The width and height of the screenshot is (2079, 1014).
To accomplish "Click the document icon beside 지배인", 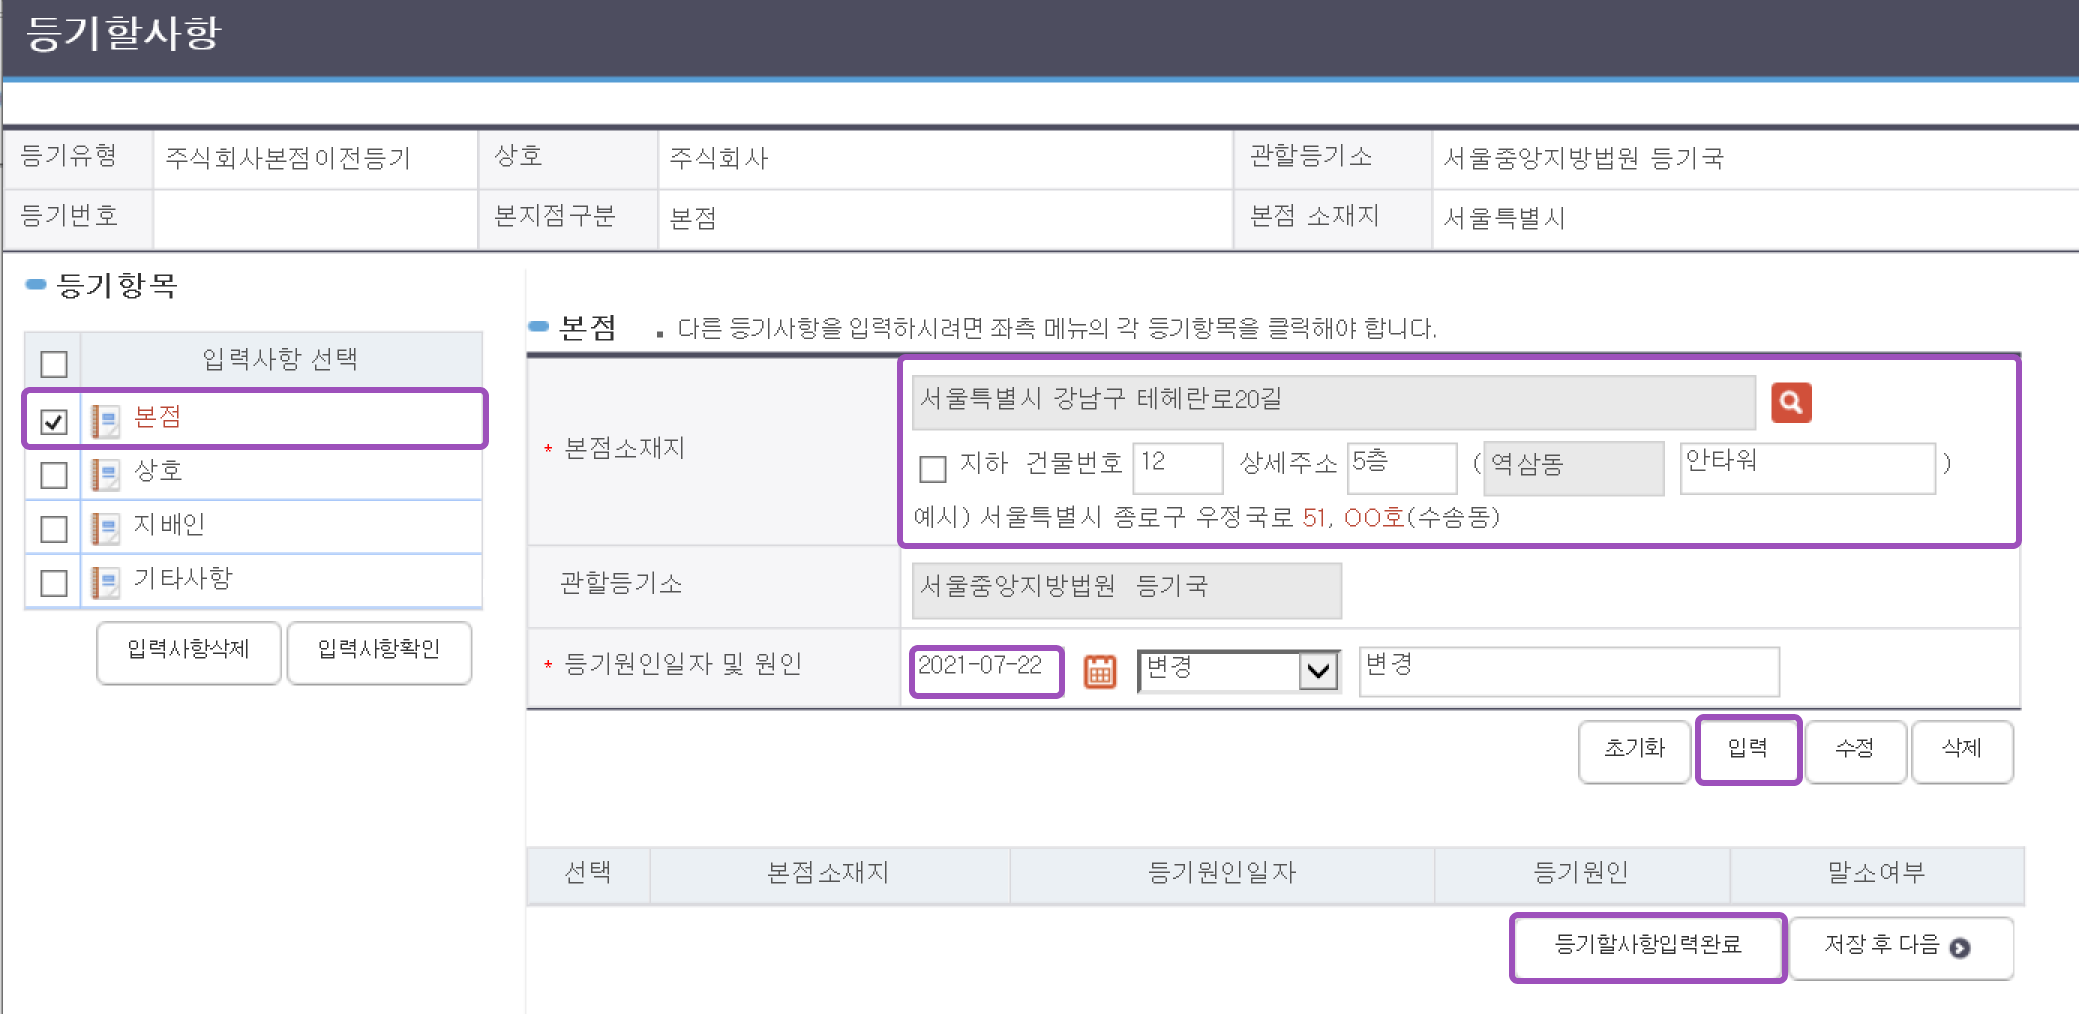I will 105,528.
